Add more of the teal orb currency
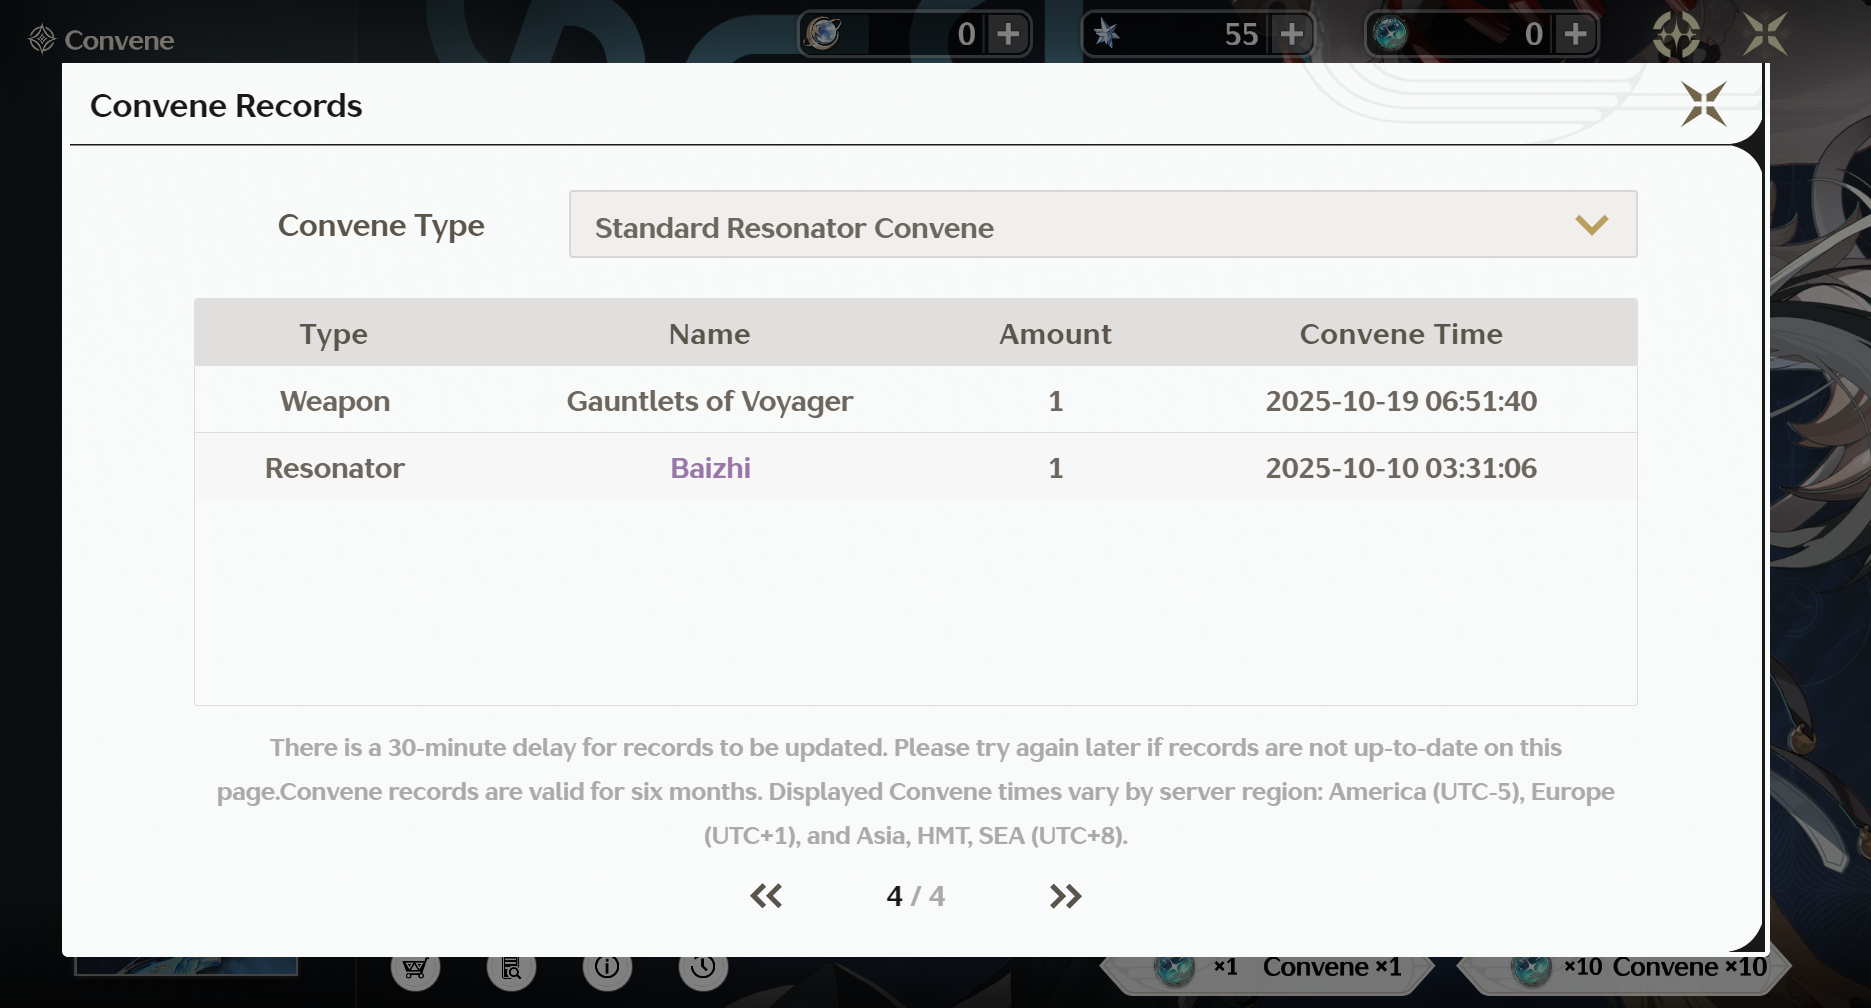1871x1008 pixels. tap(1576, 34)
